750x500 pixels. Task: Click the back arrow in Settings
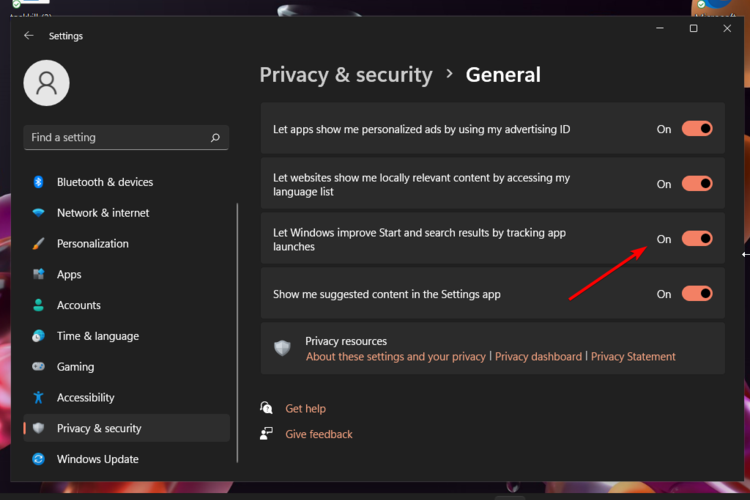[x=29, y=35]
